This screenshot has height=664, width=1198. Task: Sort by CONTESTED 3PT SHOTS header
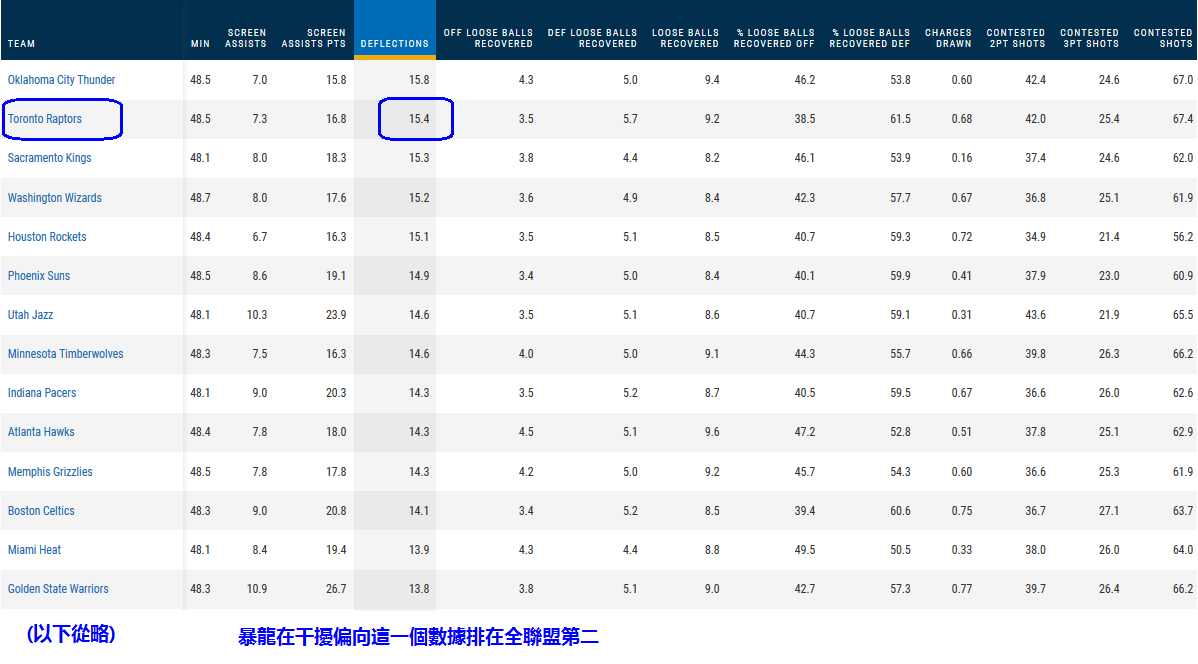click(x=1090, y=38)
